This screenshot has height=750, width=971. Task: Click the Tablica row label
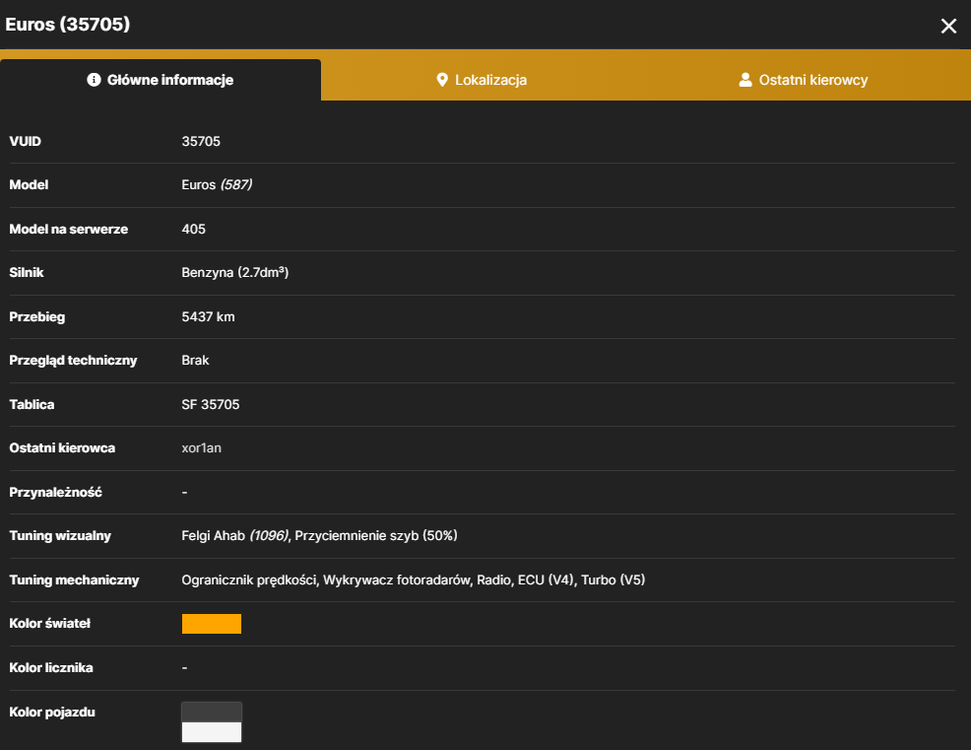[32, 404]
